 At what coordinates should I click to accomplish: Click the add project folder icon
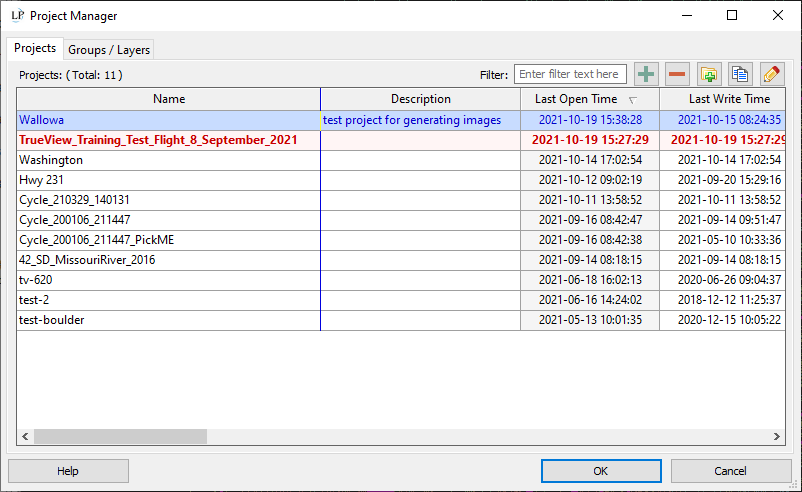(709, 75)
